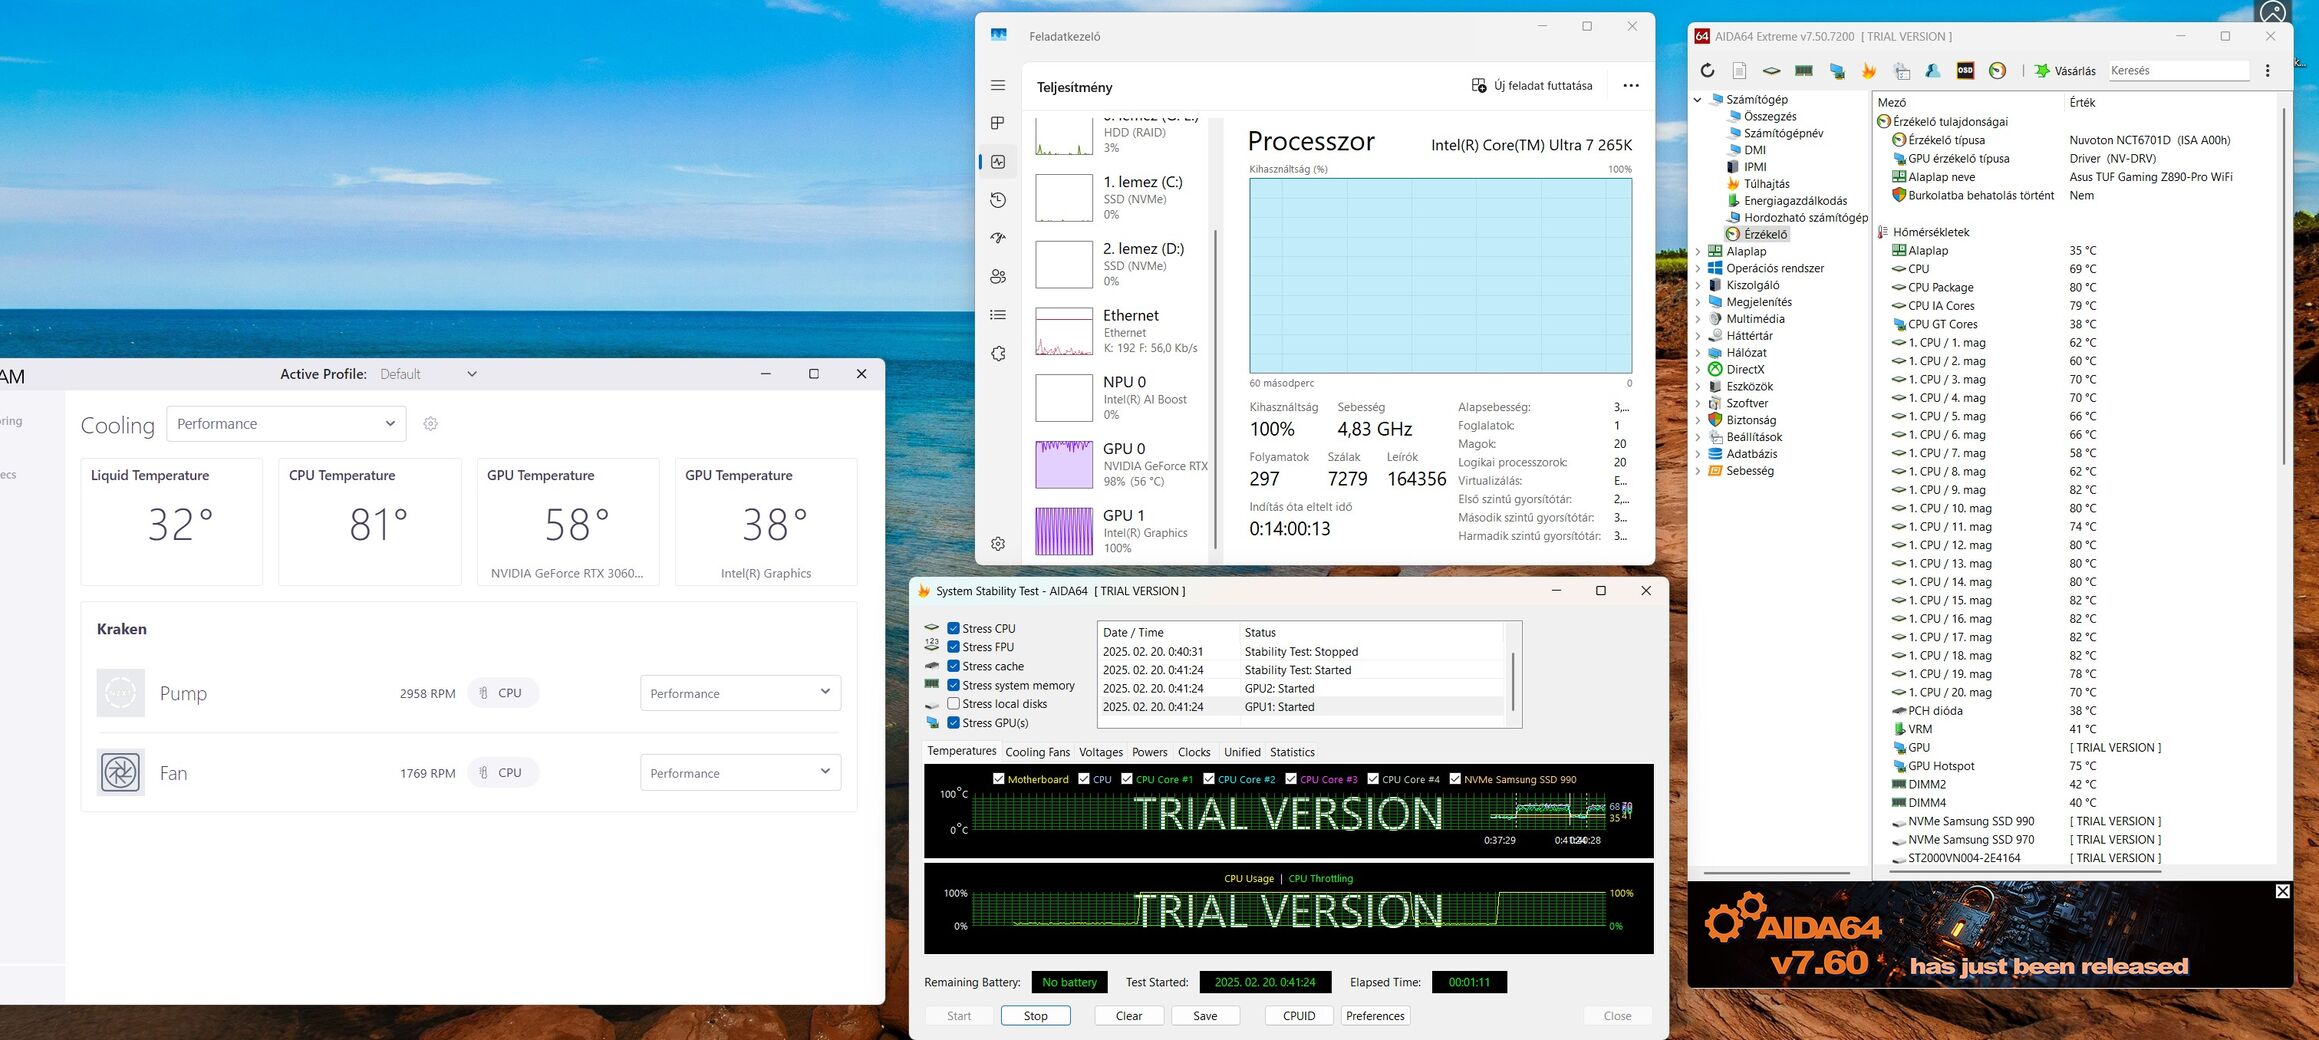The image size is (2319, 1040).
Task: Switch to Cooling Fans tab
Action: tap(1037, 752)
